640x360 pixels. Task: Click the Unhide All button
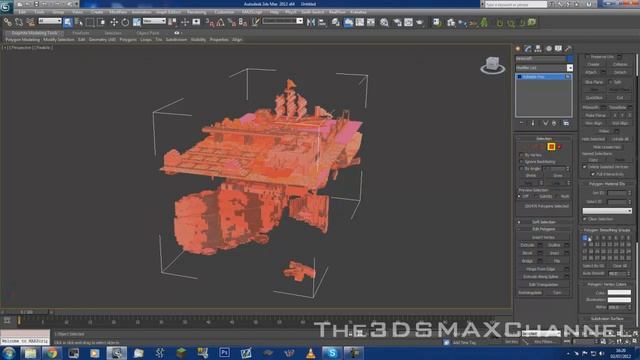(620, 139)
